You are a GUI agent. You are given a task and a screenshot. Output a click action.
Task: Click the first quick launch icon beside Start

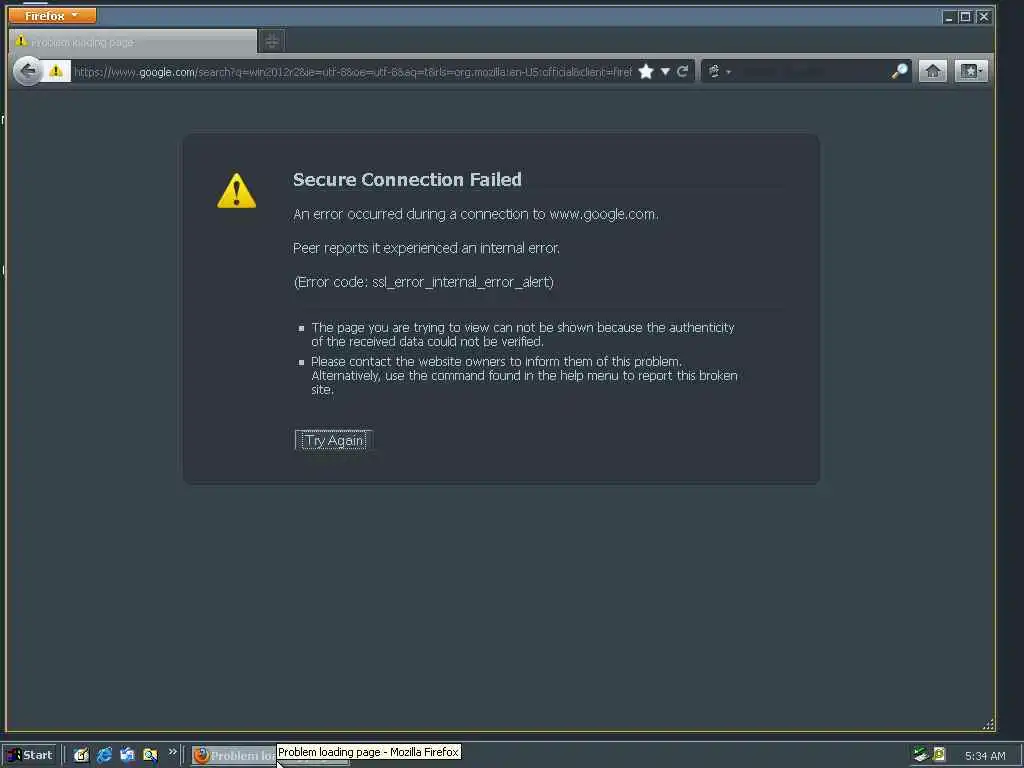pyautogui.click(x=81, y=756)
